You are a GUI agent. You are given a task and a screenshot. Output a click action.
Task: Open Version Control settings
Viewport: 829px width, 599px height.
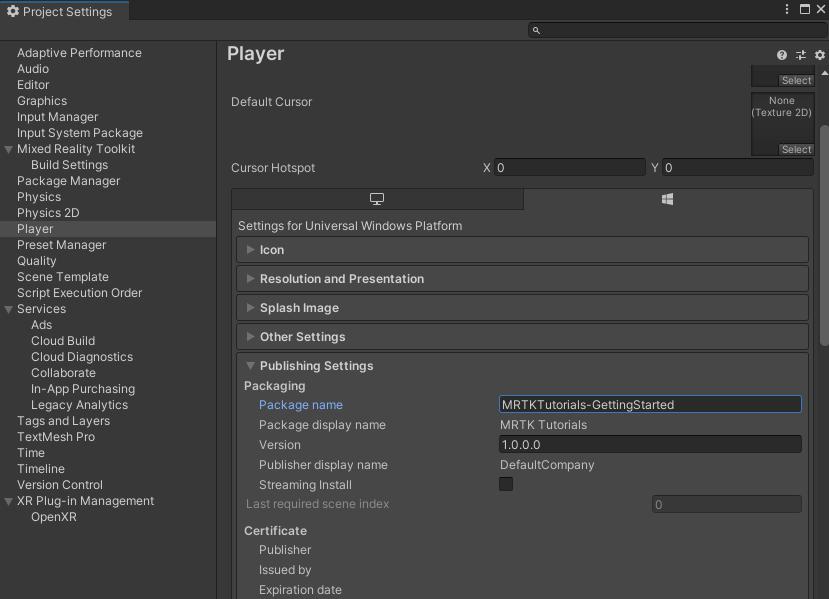[x=60, y=485]
